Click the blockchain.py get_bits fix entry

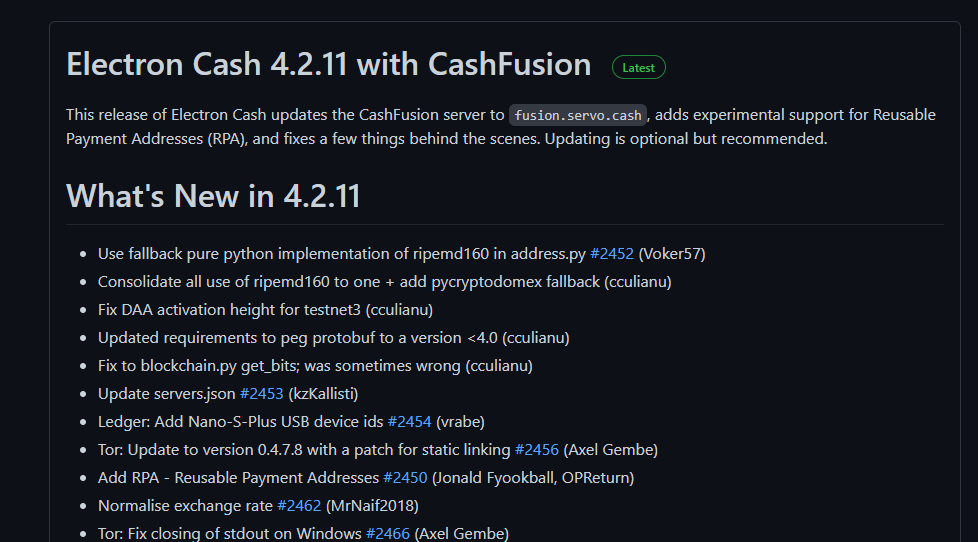(x=315, y=366)
